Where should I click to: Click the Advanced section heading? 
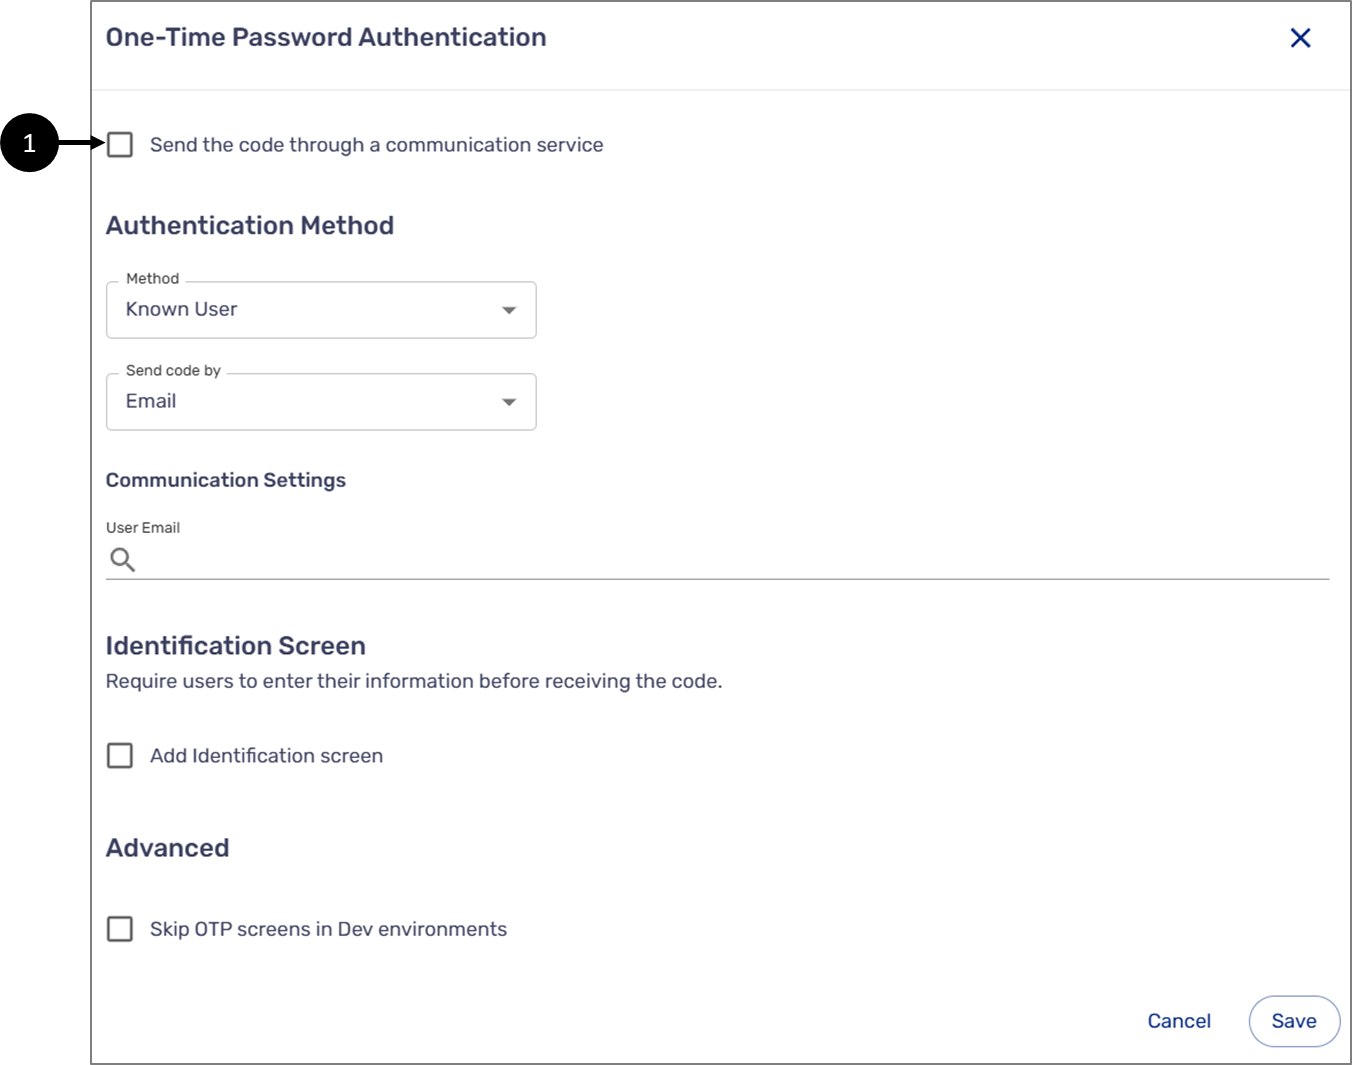click(168, 848)
